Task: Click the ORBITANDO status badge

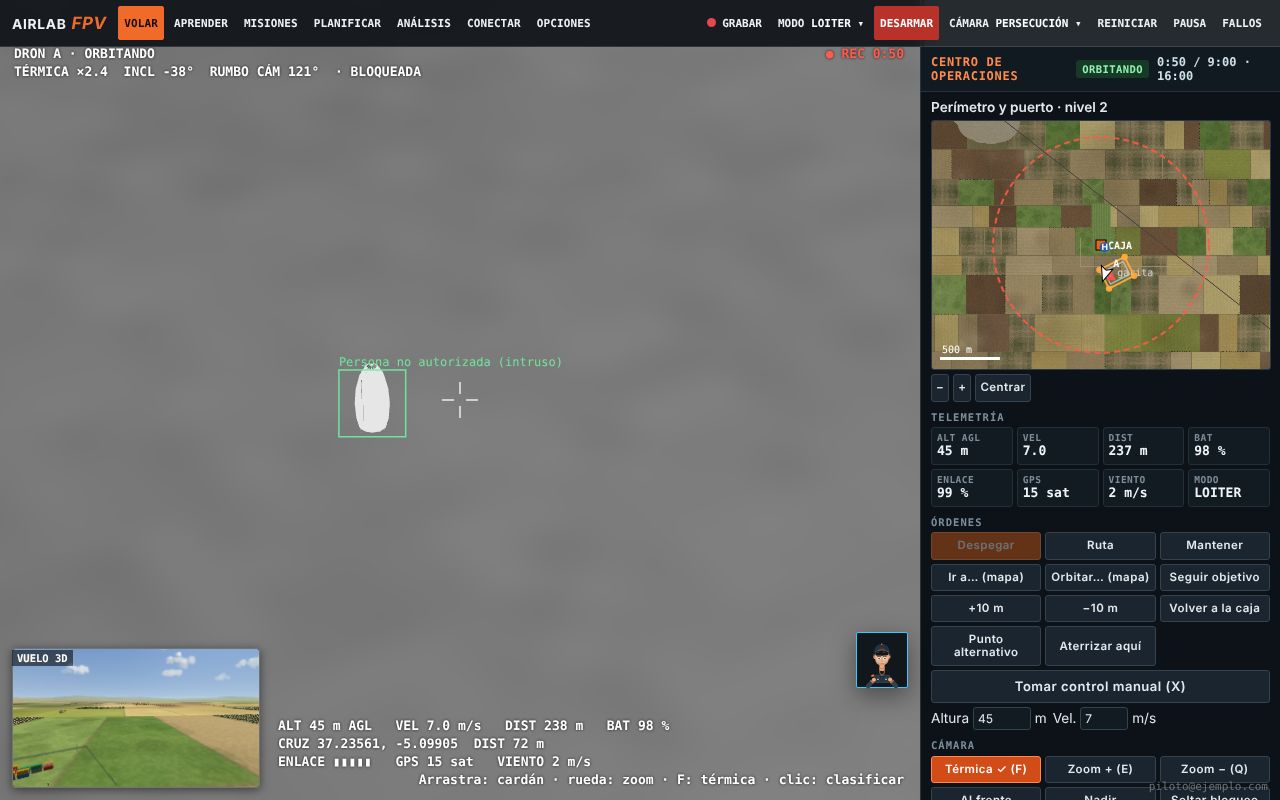Action: click(x=1112, y=69)
